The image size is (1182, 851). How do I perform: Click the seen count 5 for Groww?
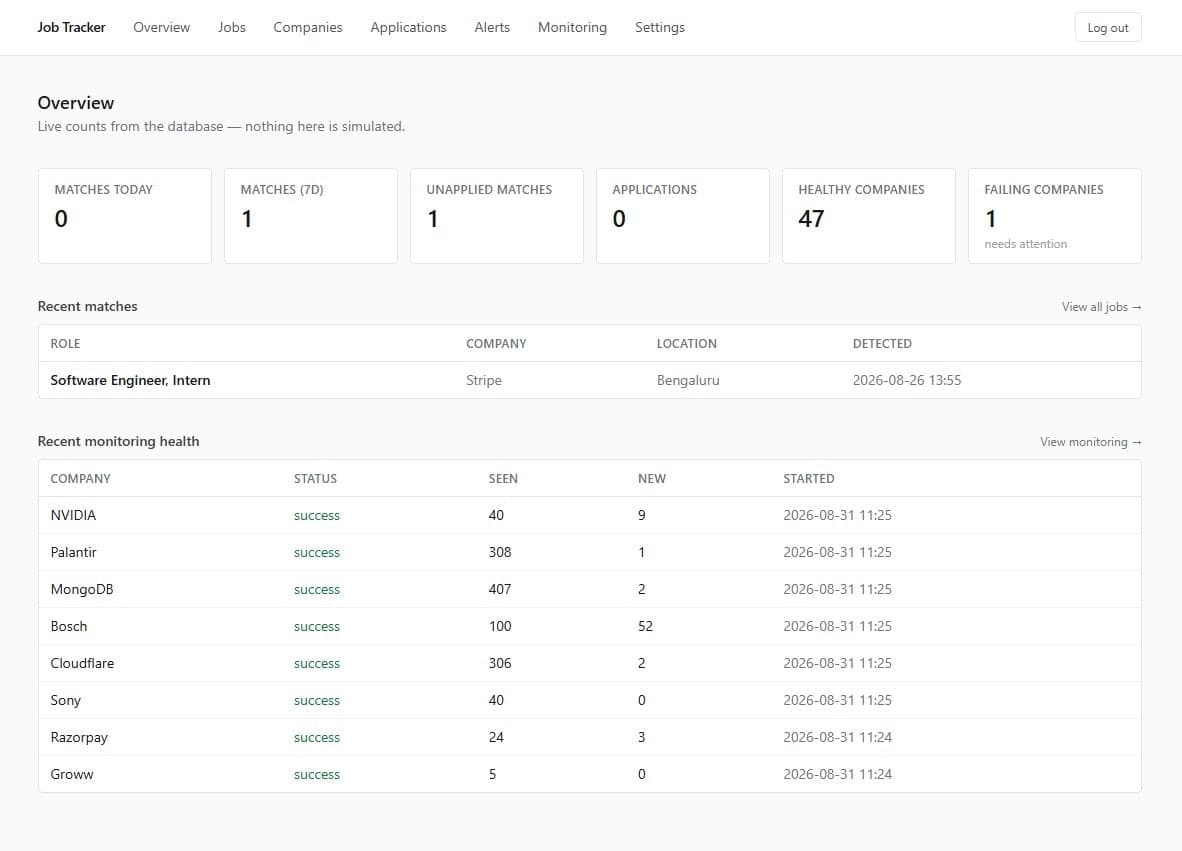pos(492,773)
